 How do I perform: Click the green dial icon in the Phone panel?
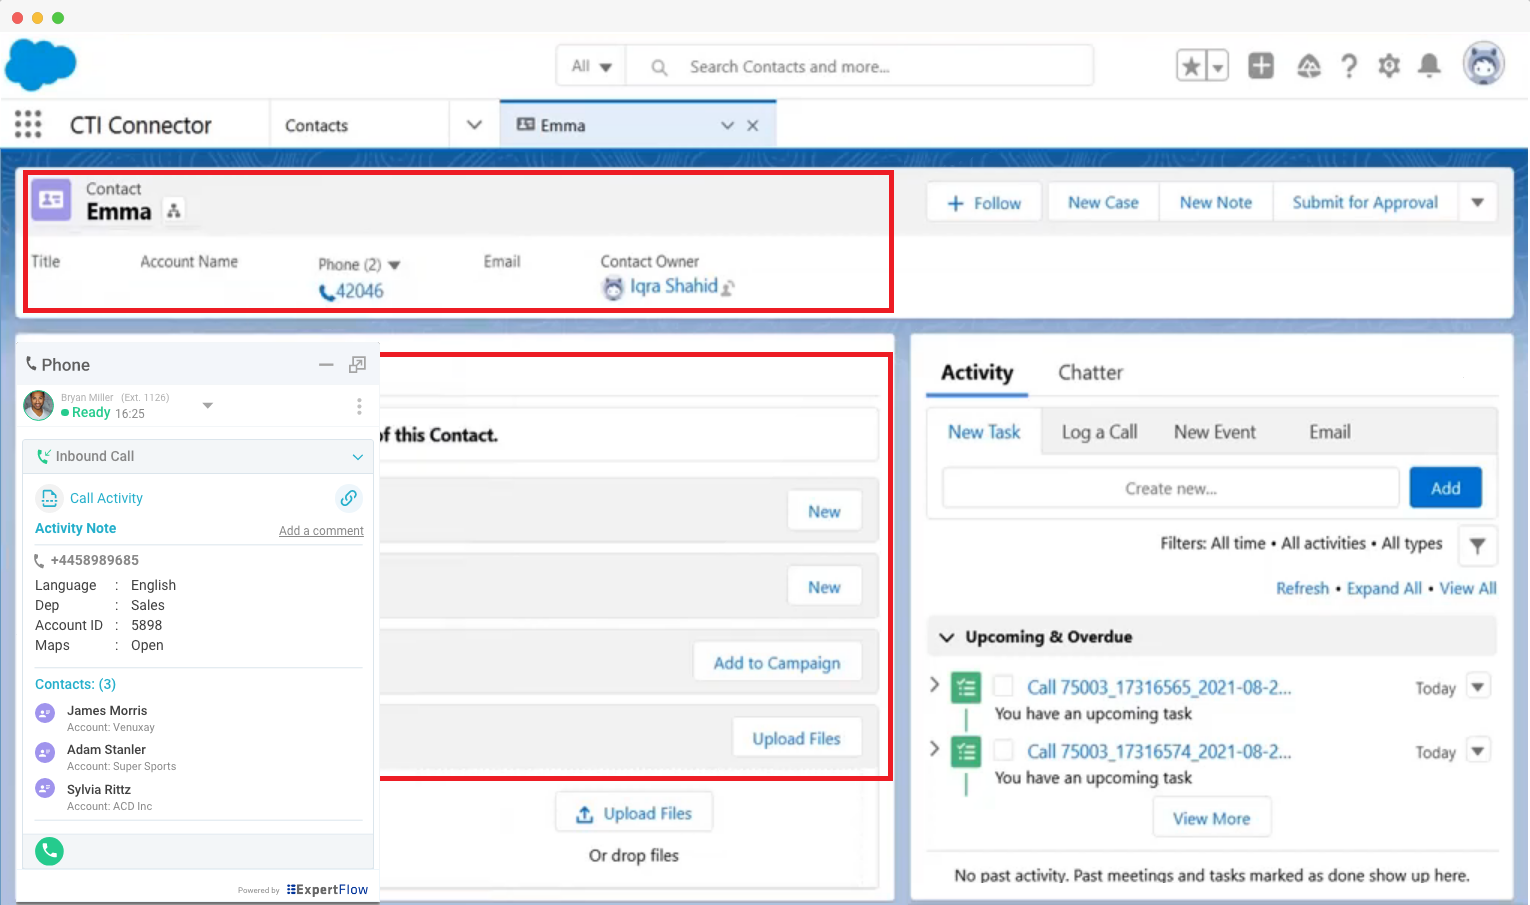point(49,851)
